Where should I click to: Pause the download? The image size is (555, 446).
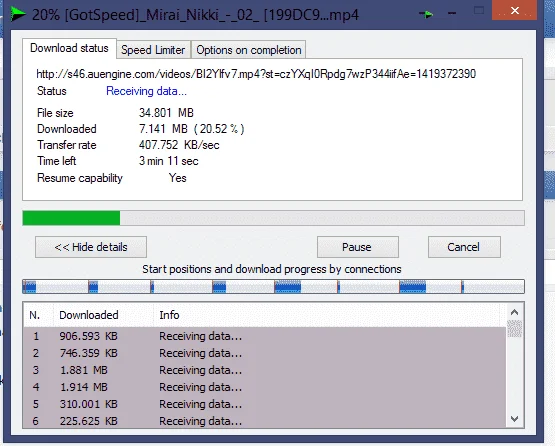(x=357, y=247)
